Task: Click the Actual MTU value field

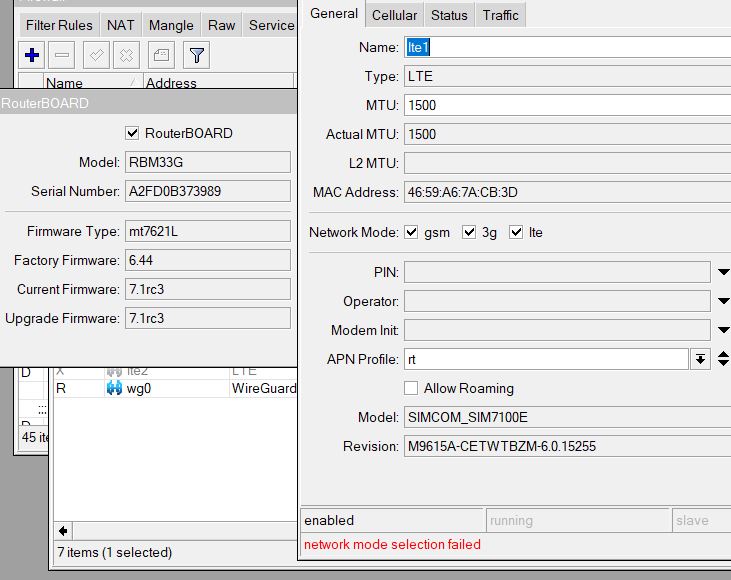Action: [x=567, y=134]
